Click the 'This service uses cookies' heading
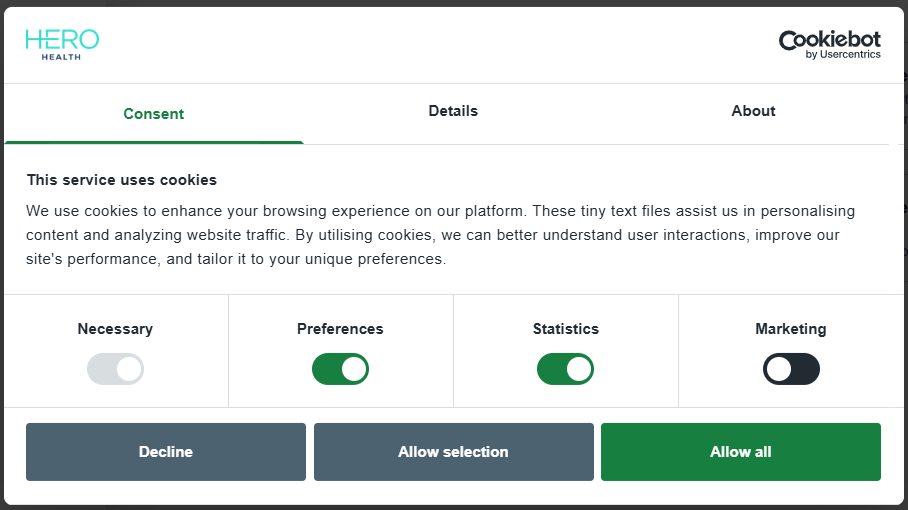 [122, 180]
